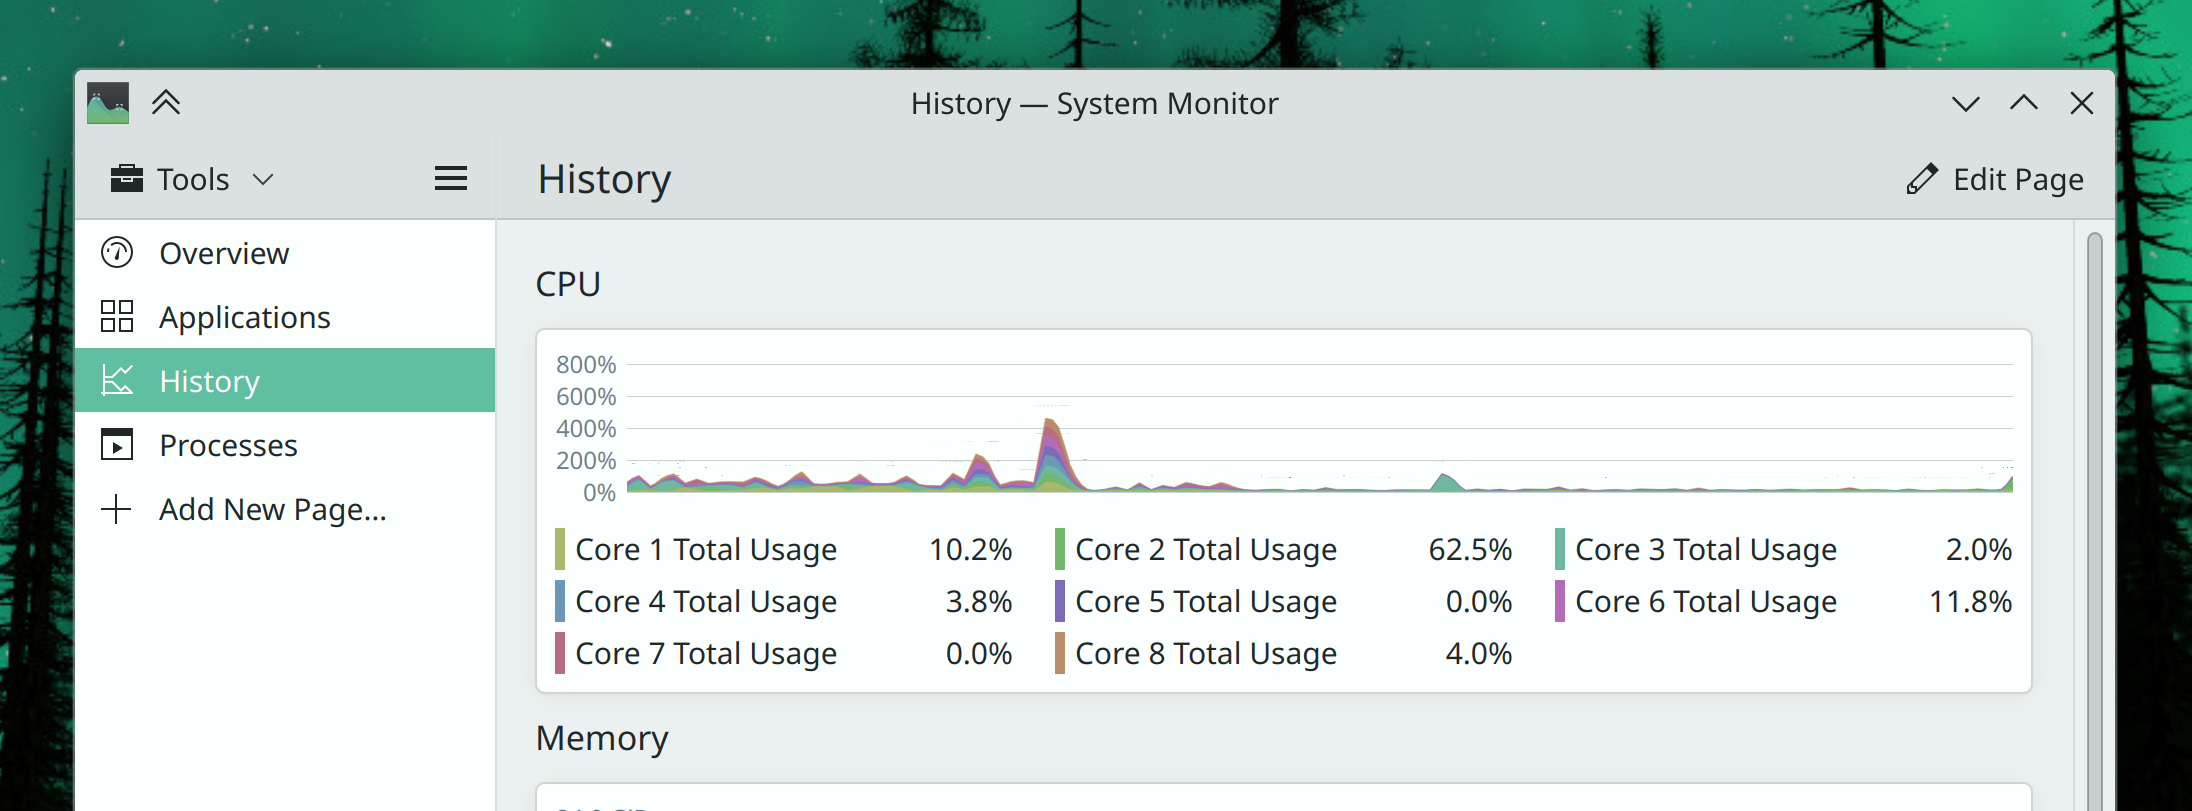Click the keep-above double chevron icon
2192x811 pixels.
(x=166, y=103)
